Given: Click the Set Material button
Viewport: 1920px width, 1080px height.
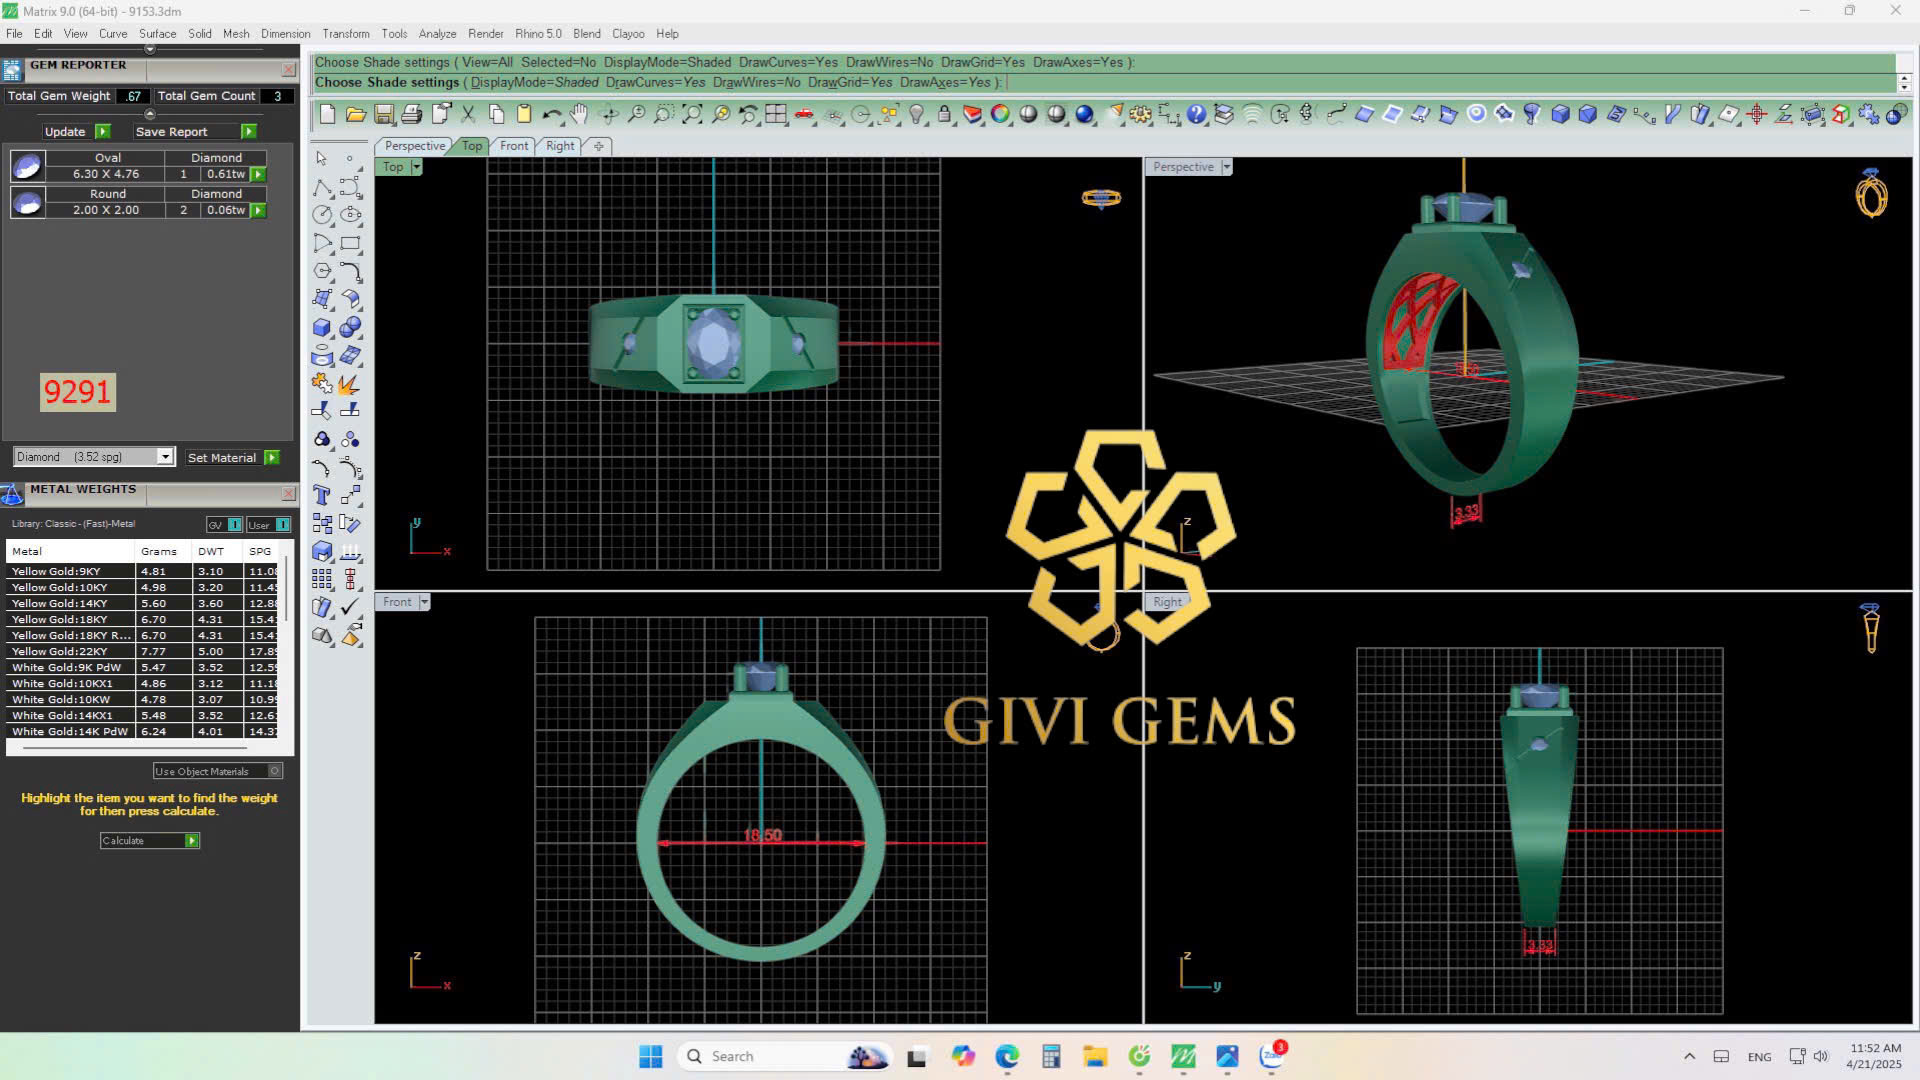Looking at the screenshot, I should 233,457.
